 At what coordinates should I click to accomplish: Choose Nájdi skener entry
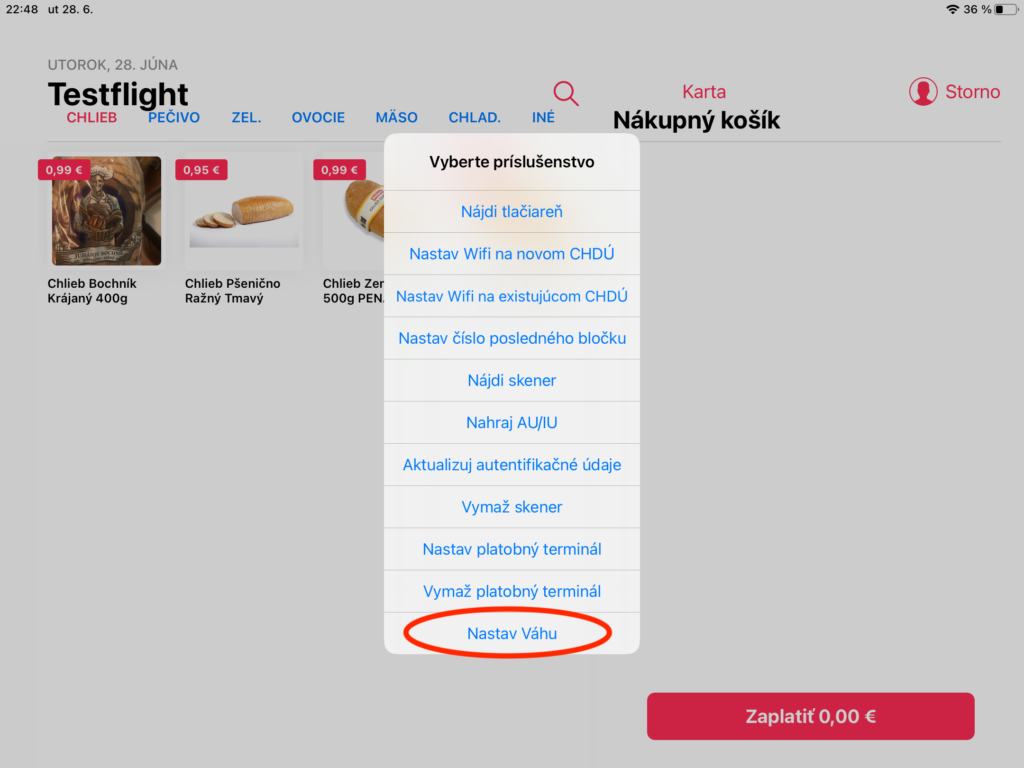pos(511,380)
